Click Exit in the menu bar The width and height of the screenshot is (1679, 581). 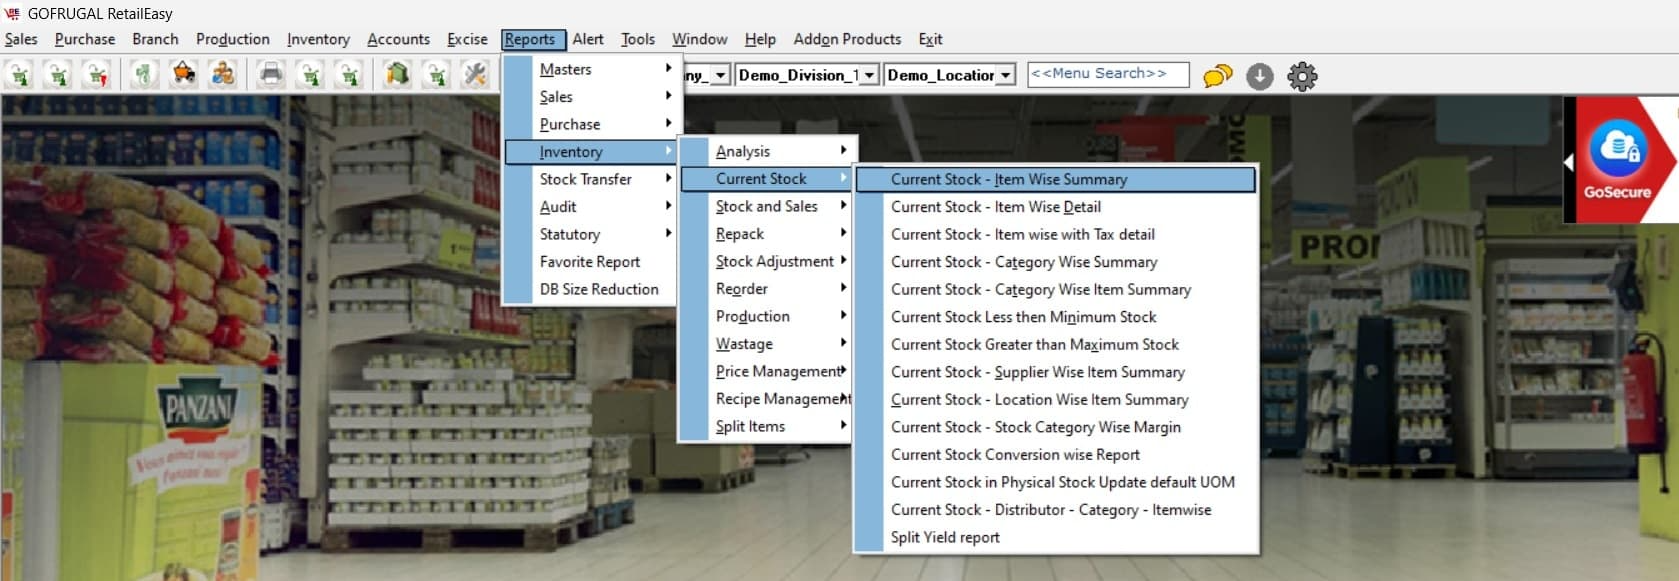(930, 39)
